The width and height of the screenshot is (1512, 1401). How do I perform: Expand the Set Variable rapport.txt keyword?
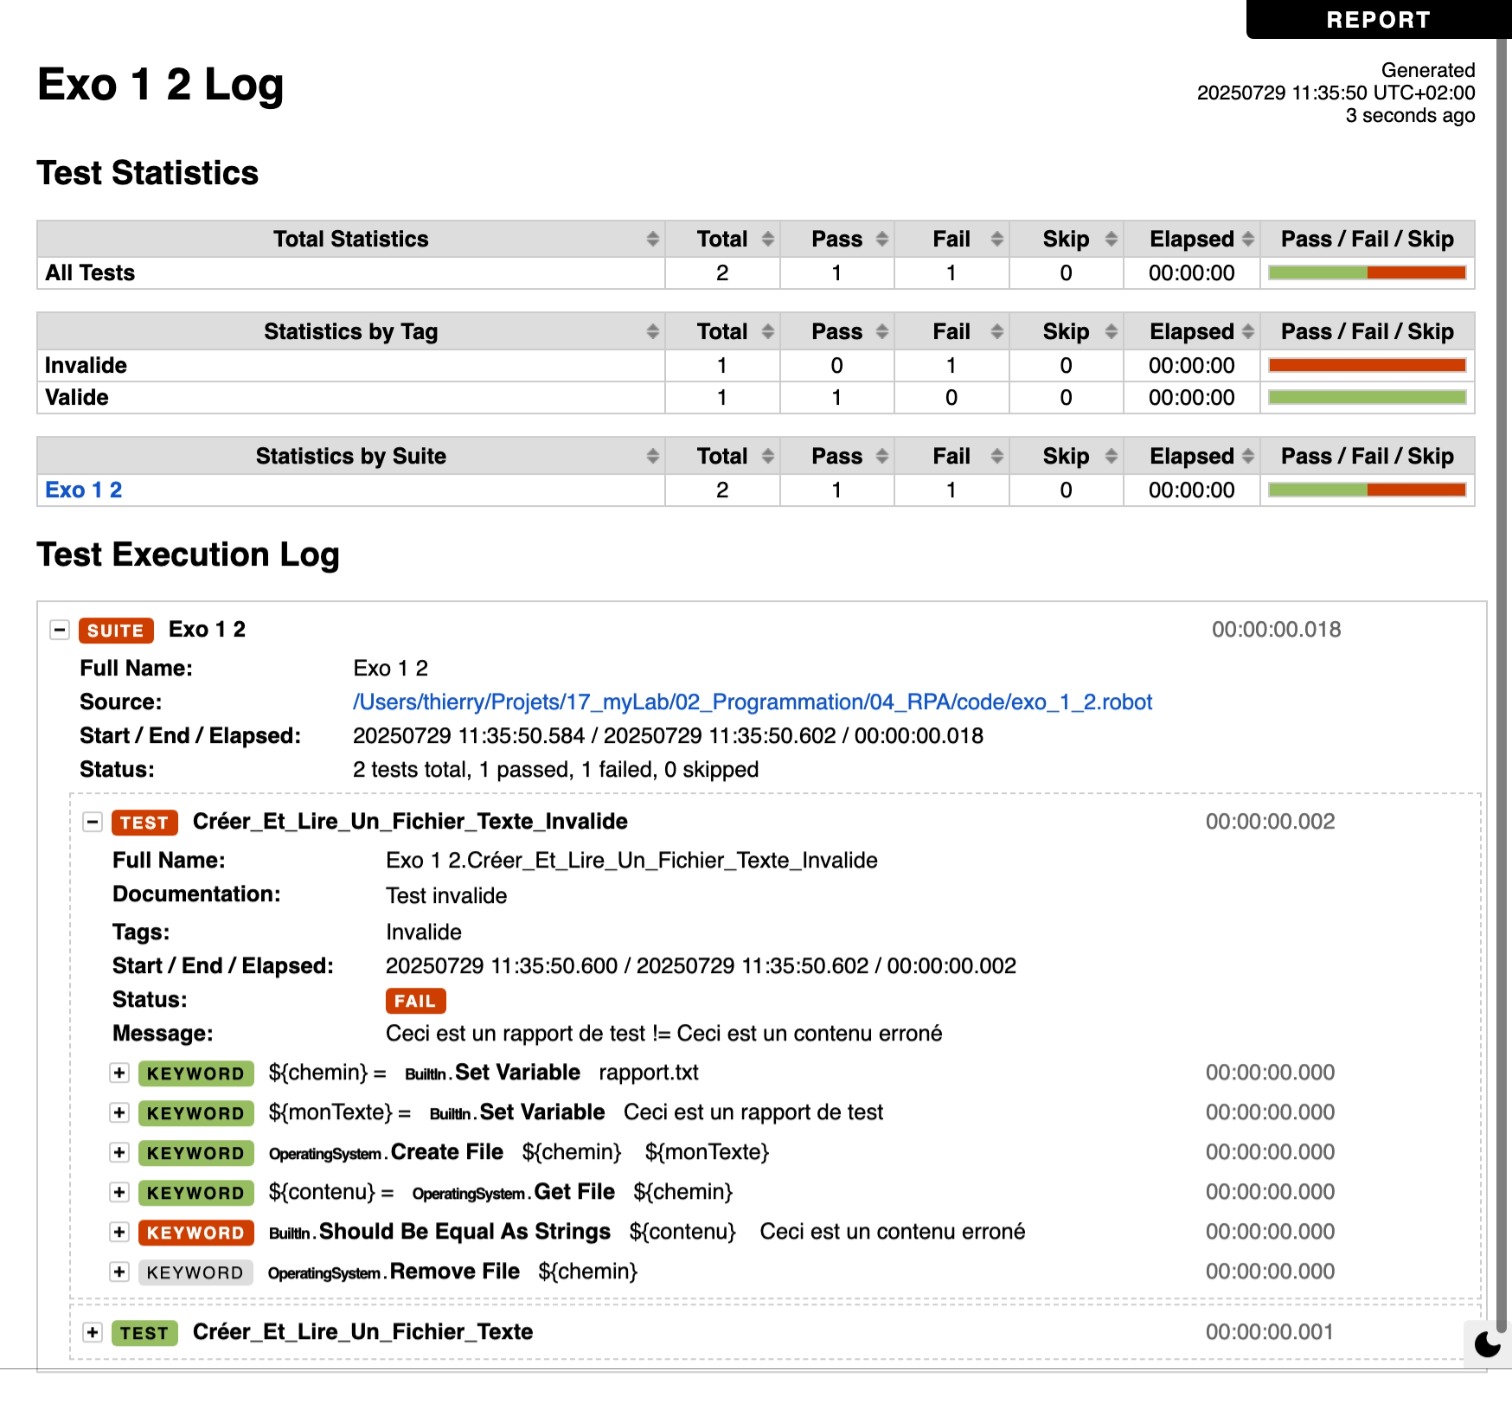[119, 1073]
